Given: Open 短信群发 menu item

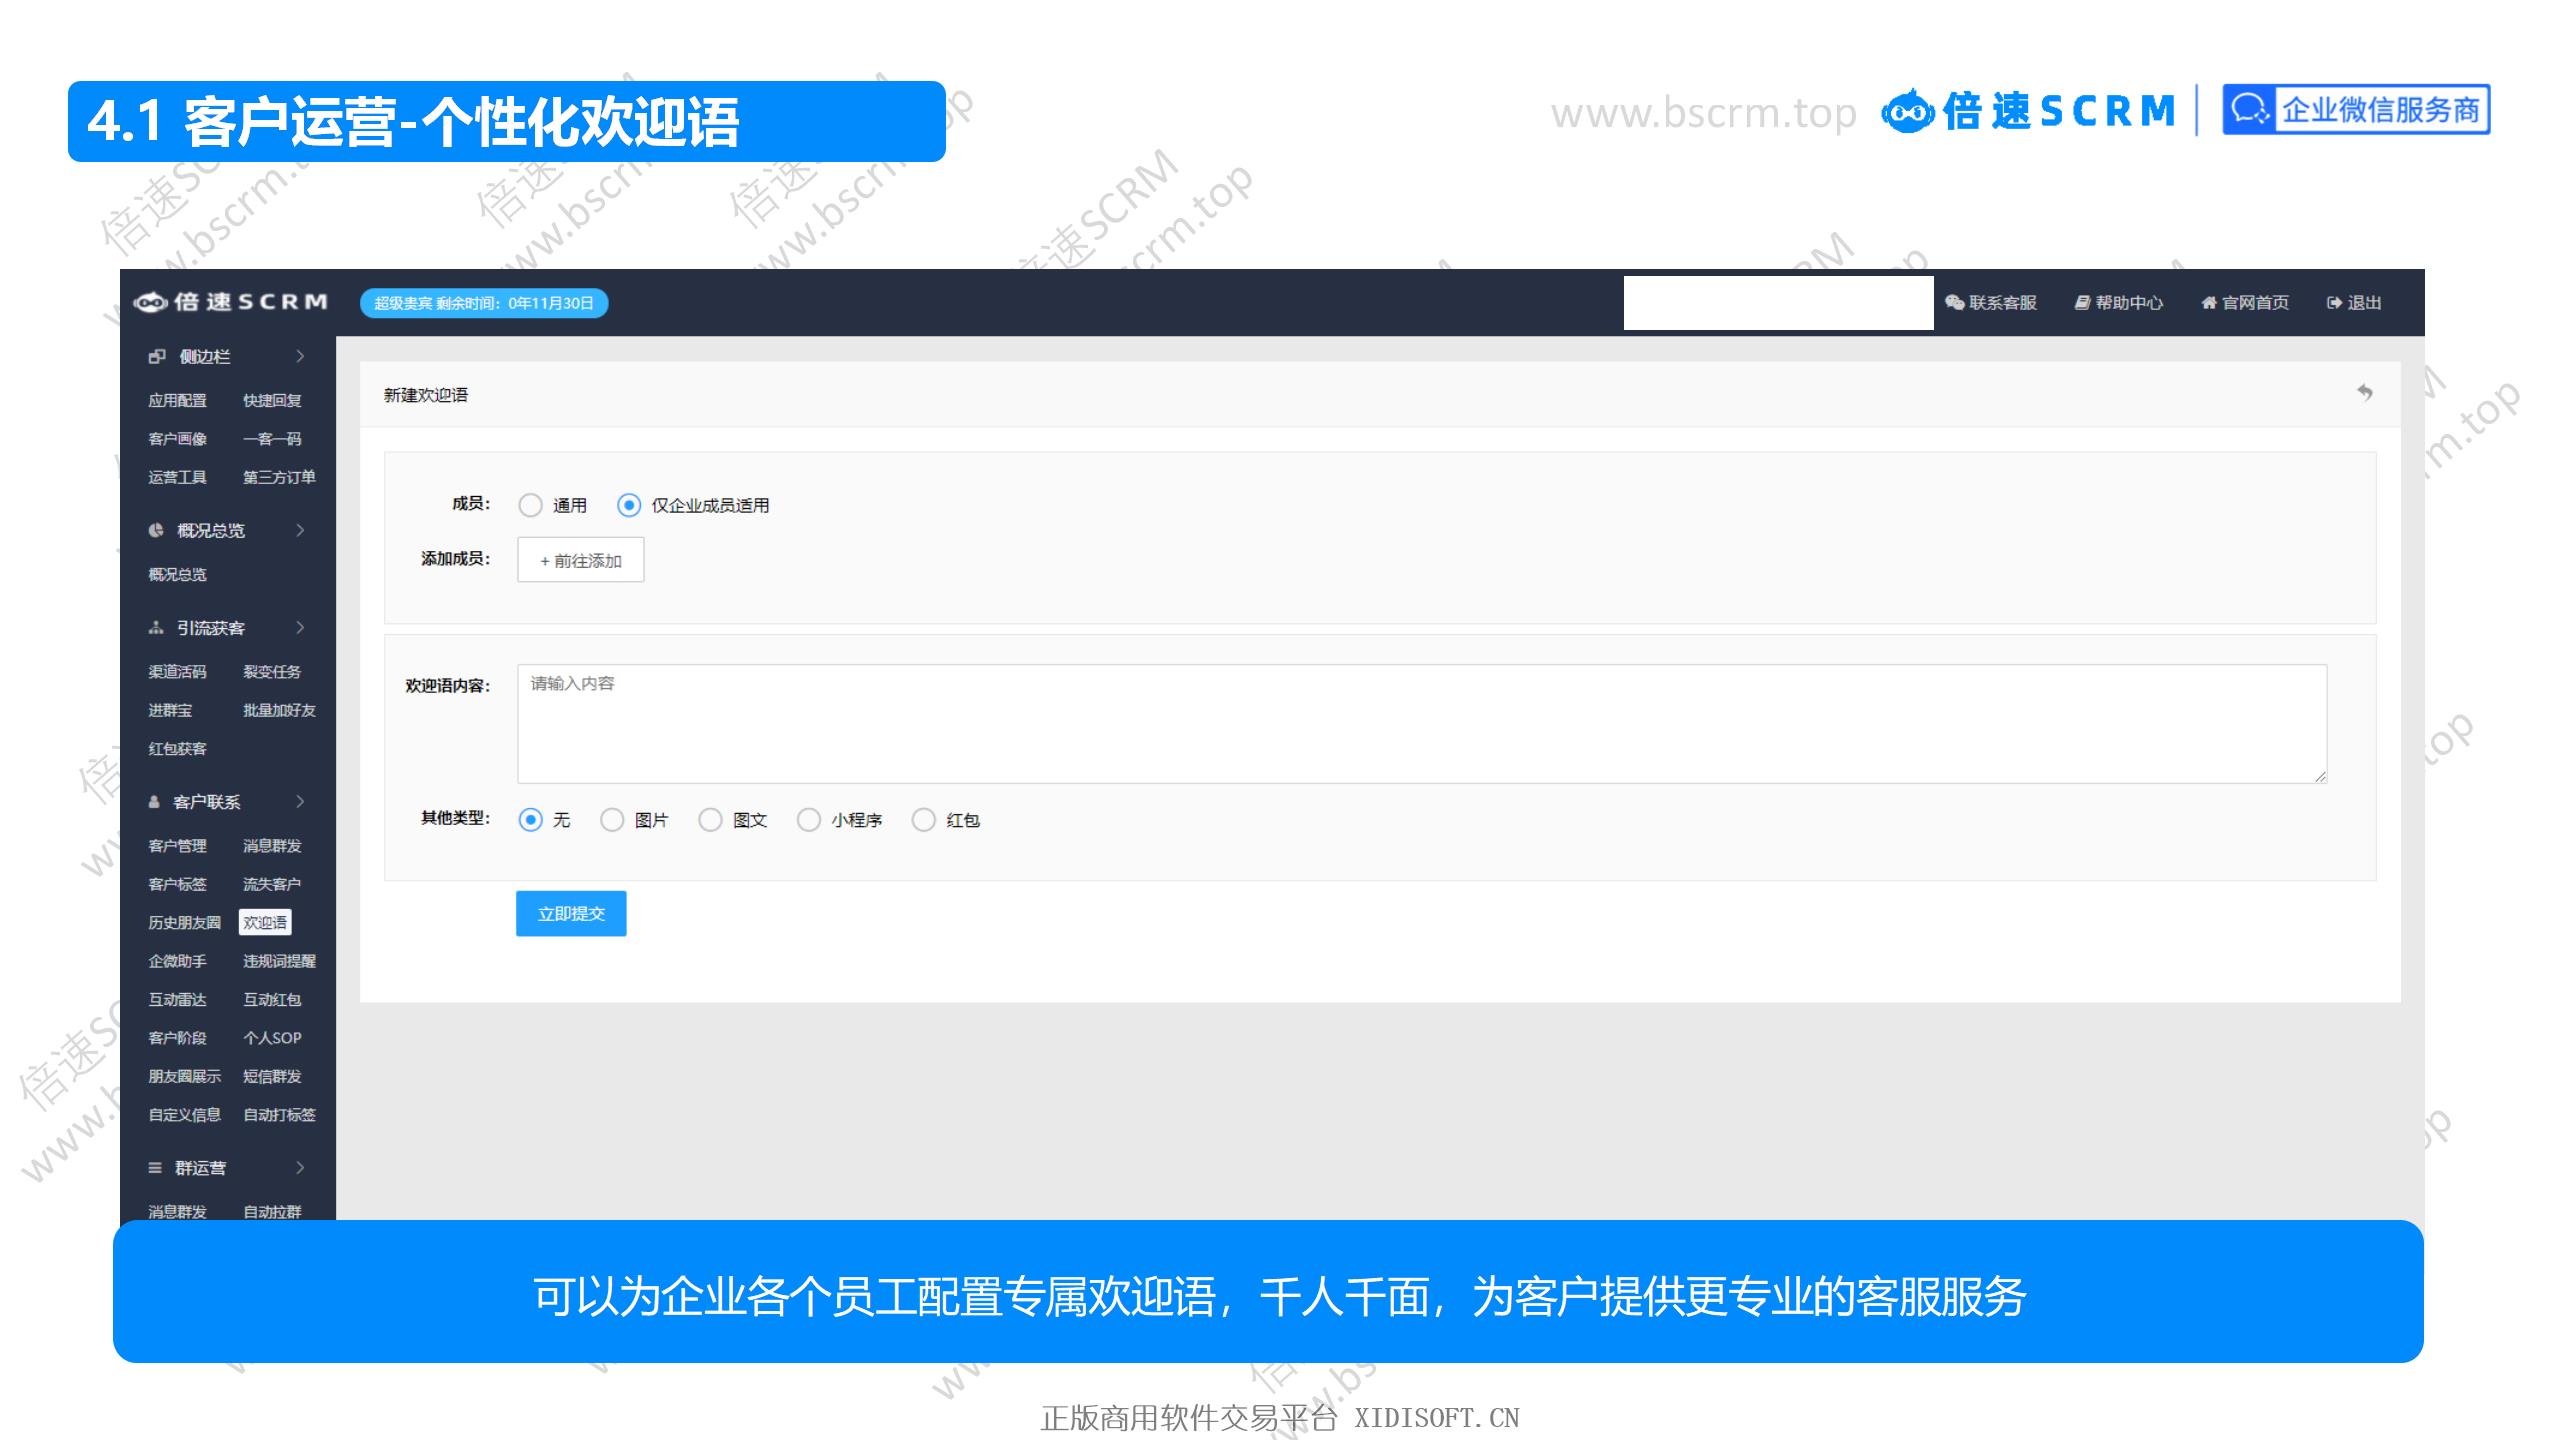Looking at the screenshot, I should 272,1076.
